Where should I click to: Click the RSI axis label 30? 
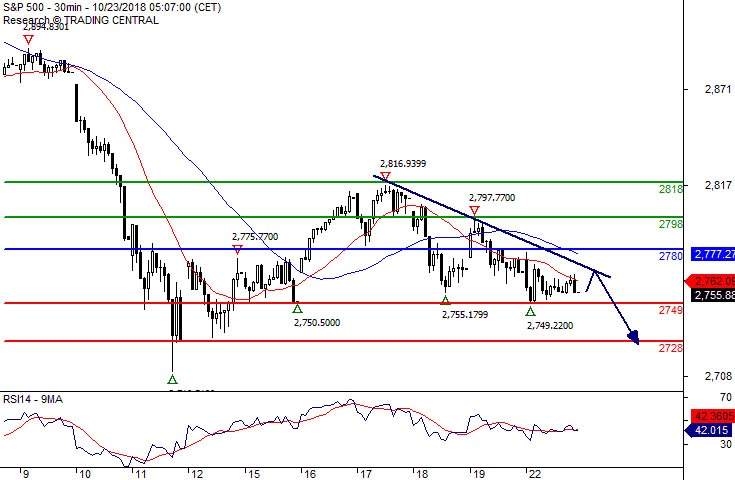pos(726,443)
